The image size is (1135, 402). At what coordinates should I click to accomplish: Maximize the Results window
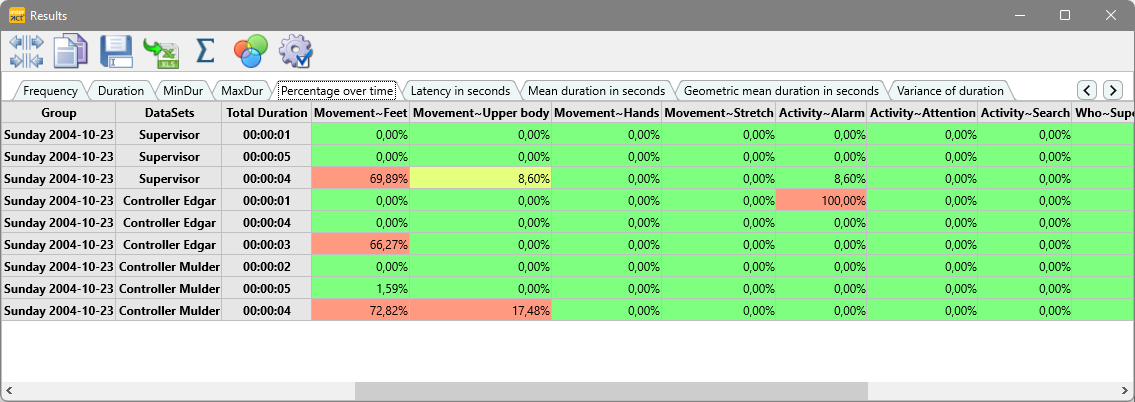pyautogui.click(x=1065, y=14)
